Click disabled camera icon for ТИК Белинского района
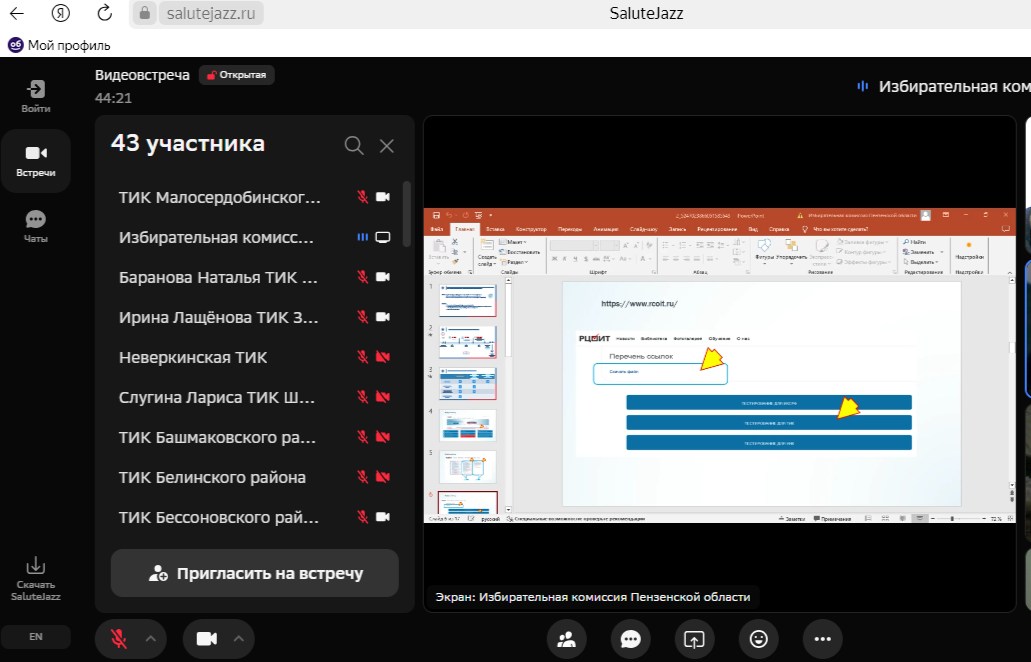 (x=383, y=477)
